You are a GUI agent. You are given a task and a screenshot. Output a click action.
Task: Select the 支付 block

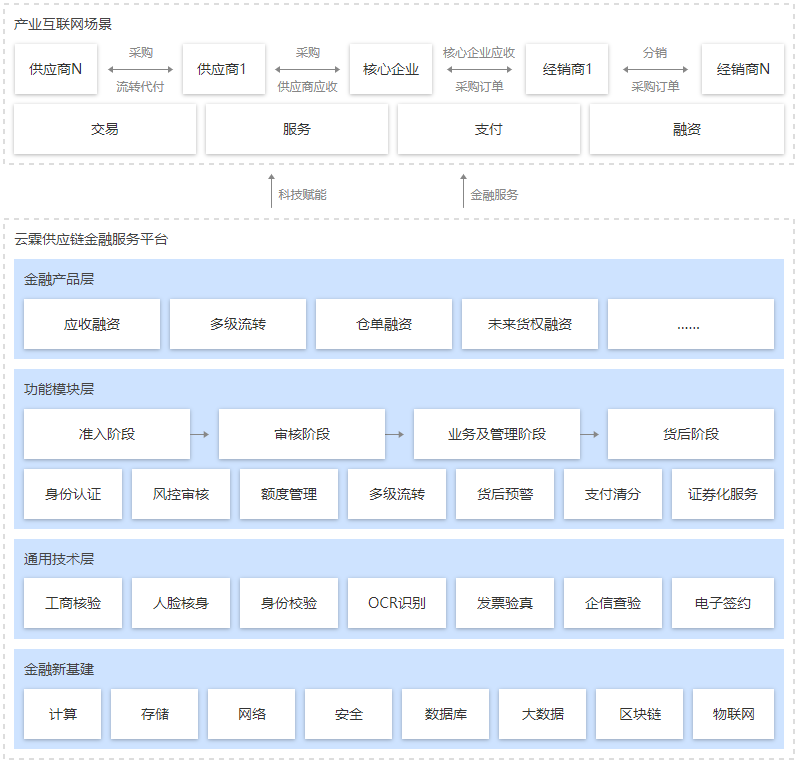[489, 129]
